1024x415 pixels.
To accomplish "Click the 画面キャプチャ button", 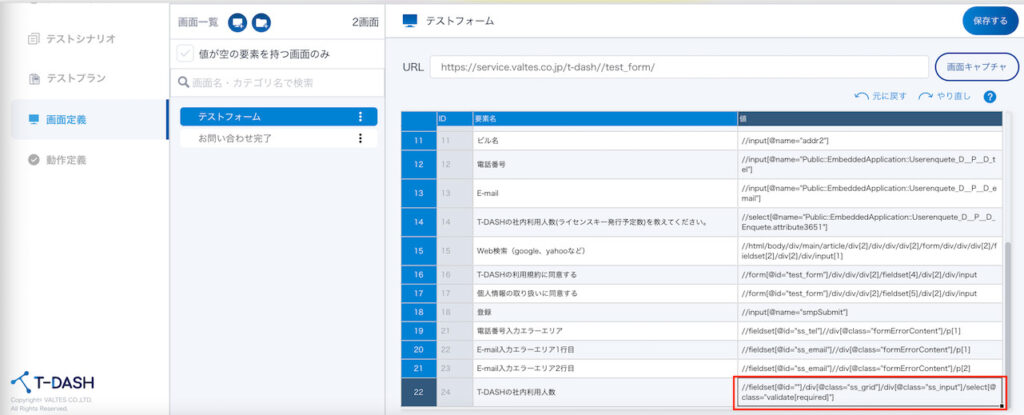I will [x=976, y=67].
